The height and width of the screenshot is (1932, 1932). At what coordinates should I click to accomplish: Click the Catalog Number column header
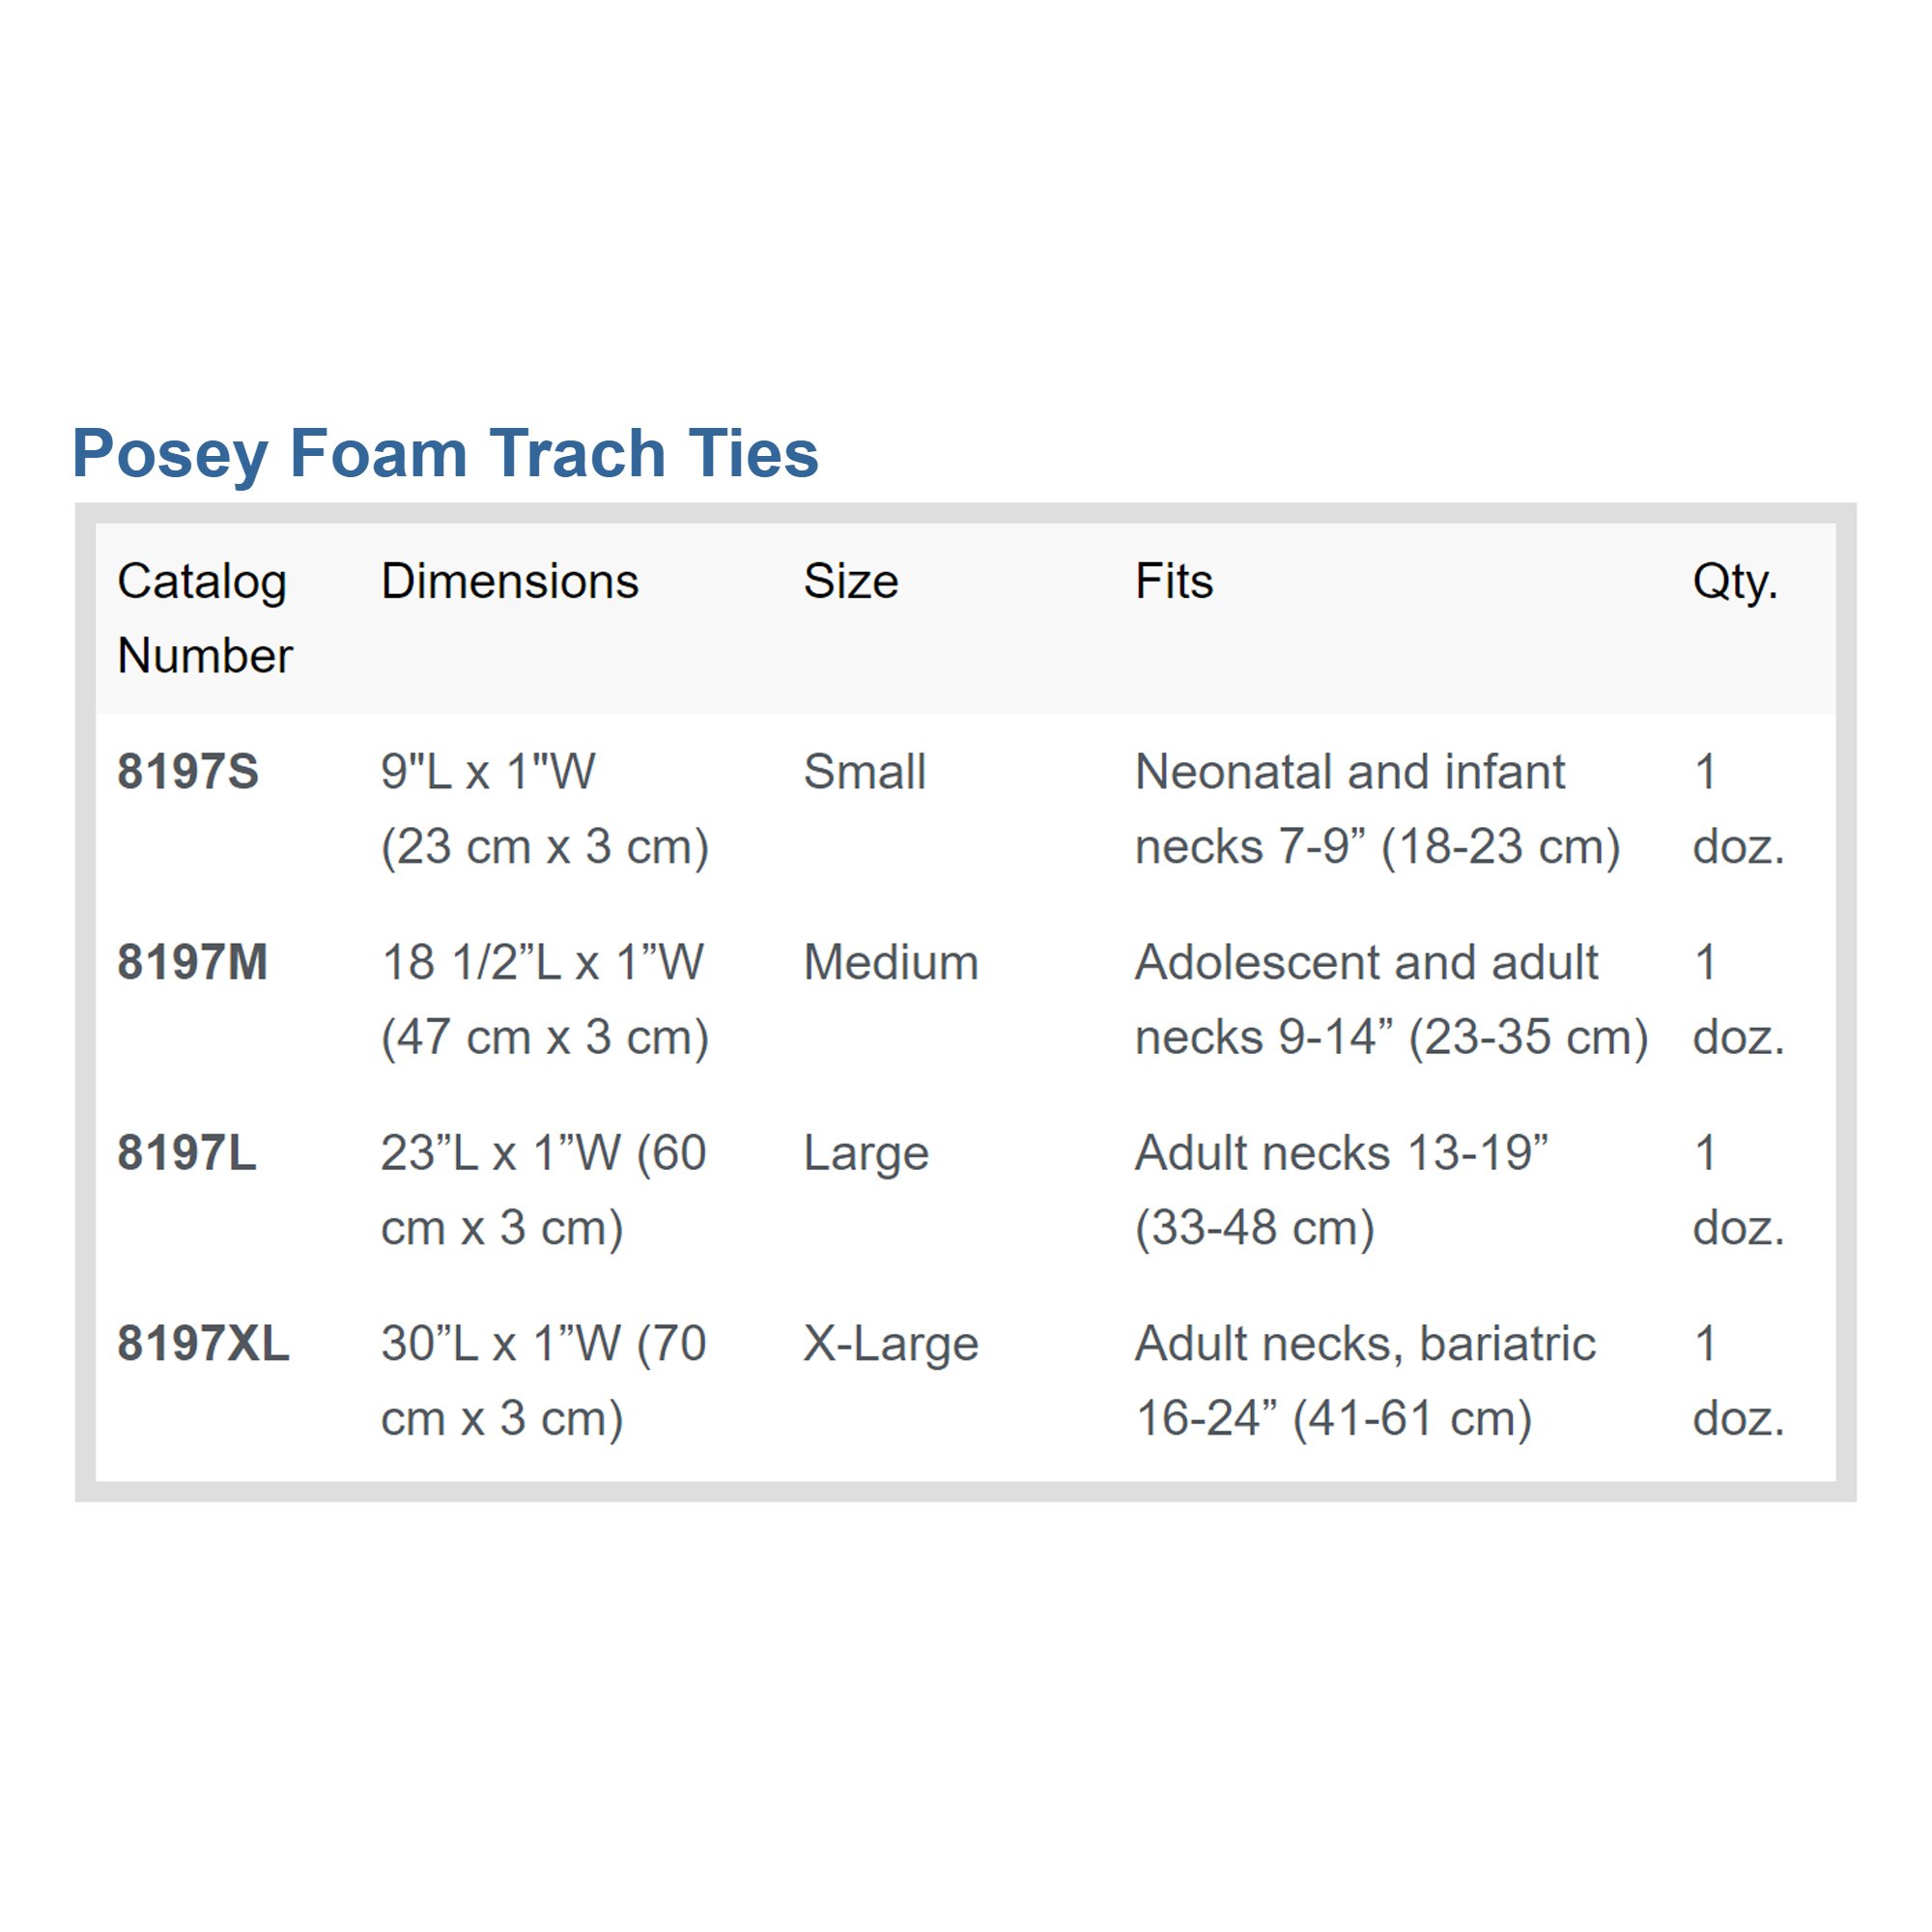coord(204,617)
